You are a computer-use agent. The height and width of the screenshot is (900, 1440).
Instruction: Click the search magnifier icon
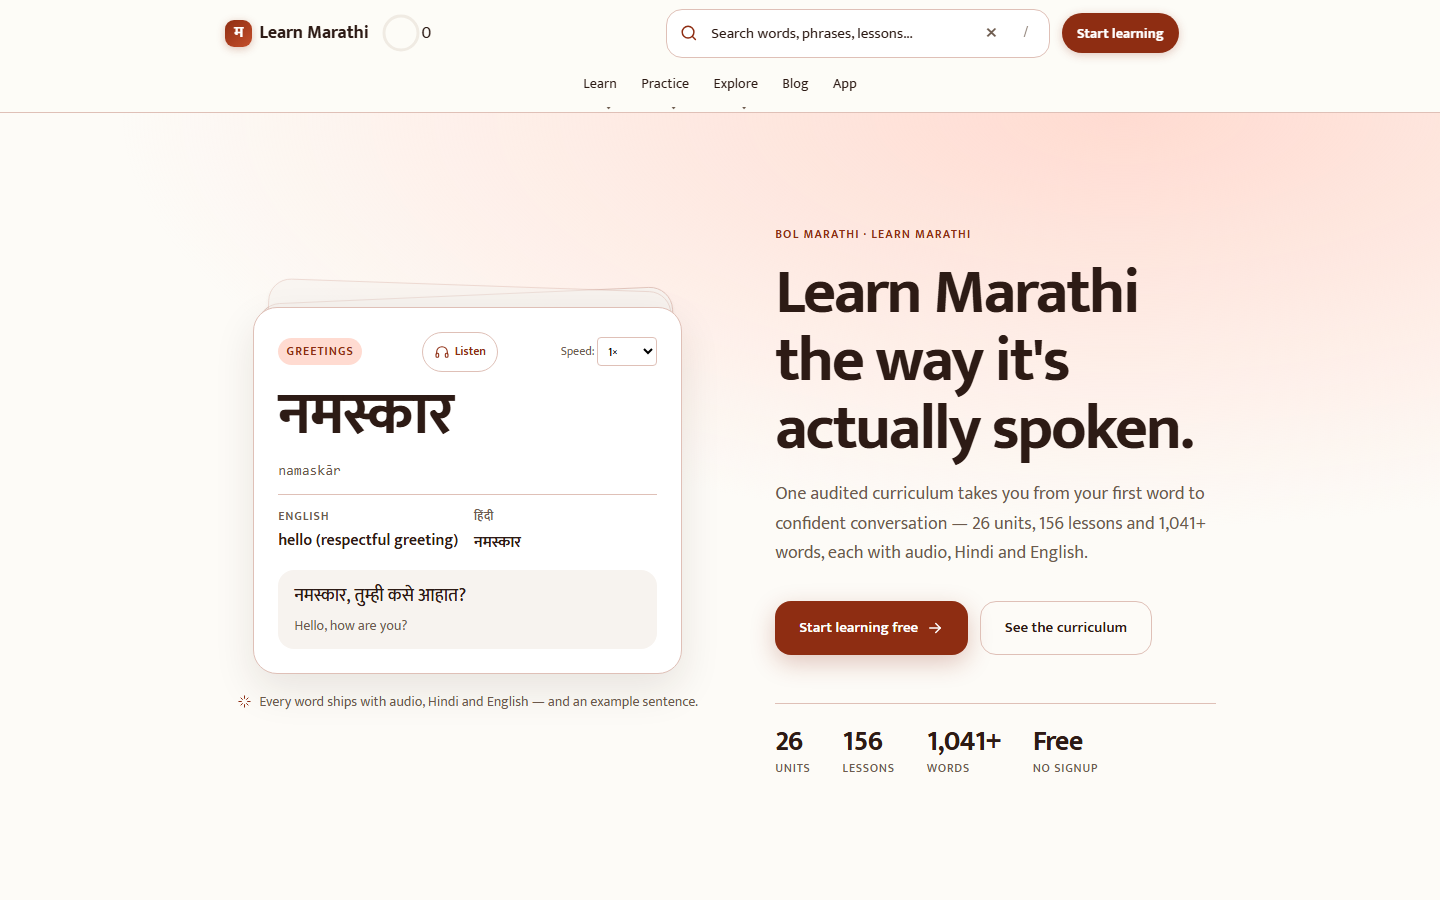point(689,33)
